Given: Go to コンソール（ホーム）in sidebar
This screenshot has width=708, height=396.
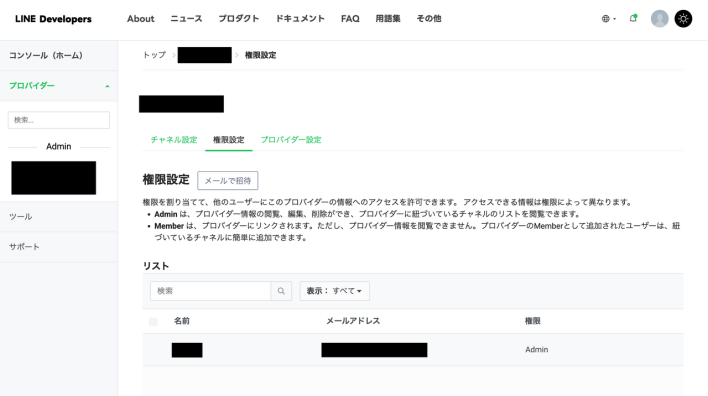Looking at the screenshot, I should (59, 56).
